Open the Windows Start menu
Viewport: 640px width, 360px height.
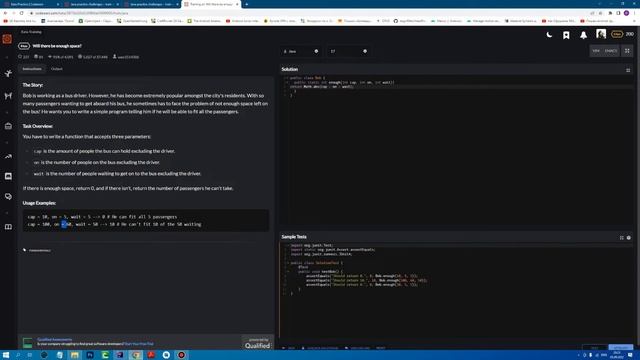click(6, 355)
